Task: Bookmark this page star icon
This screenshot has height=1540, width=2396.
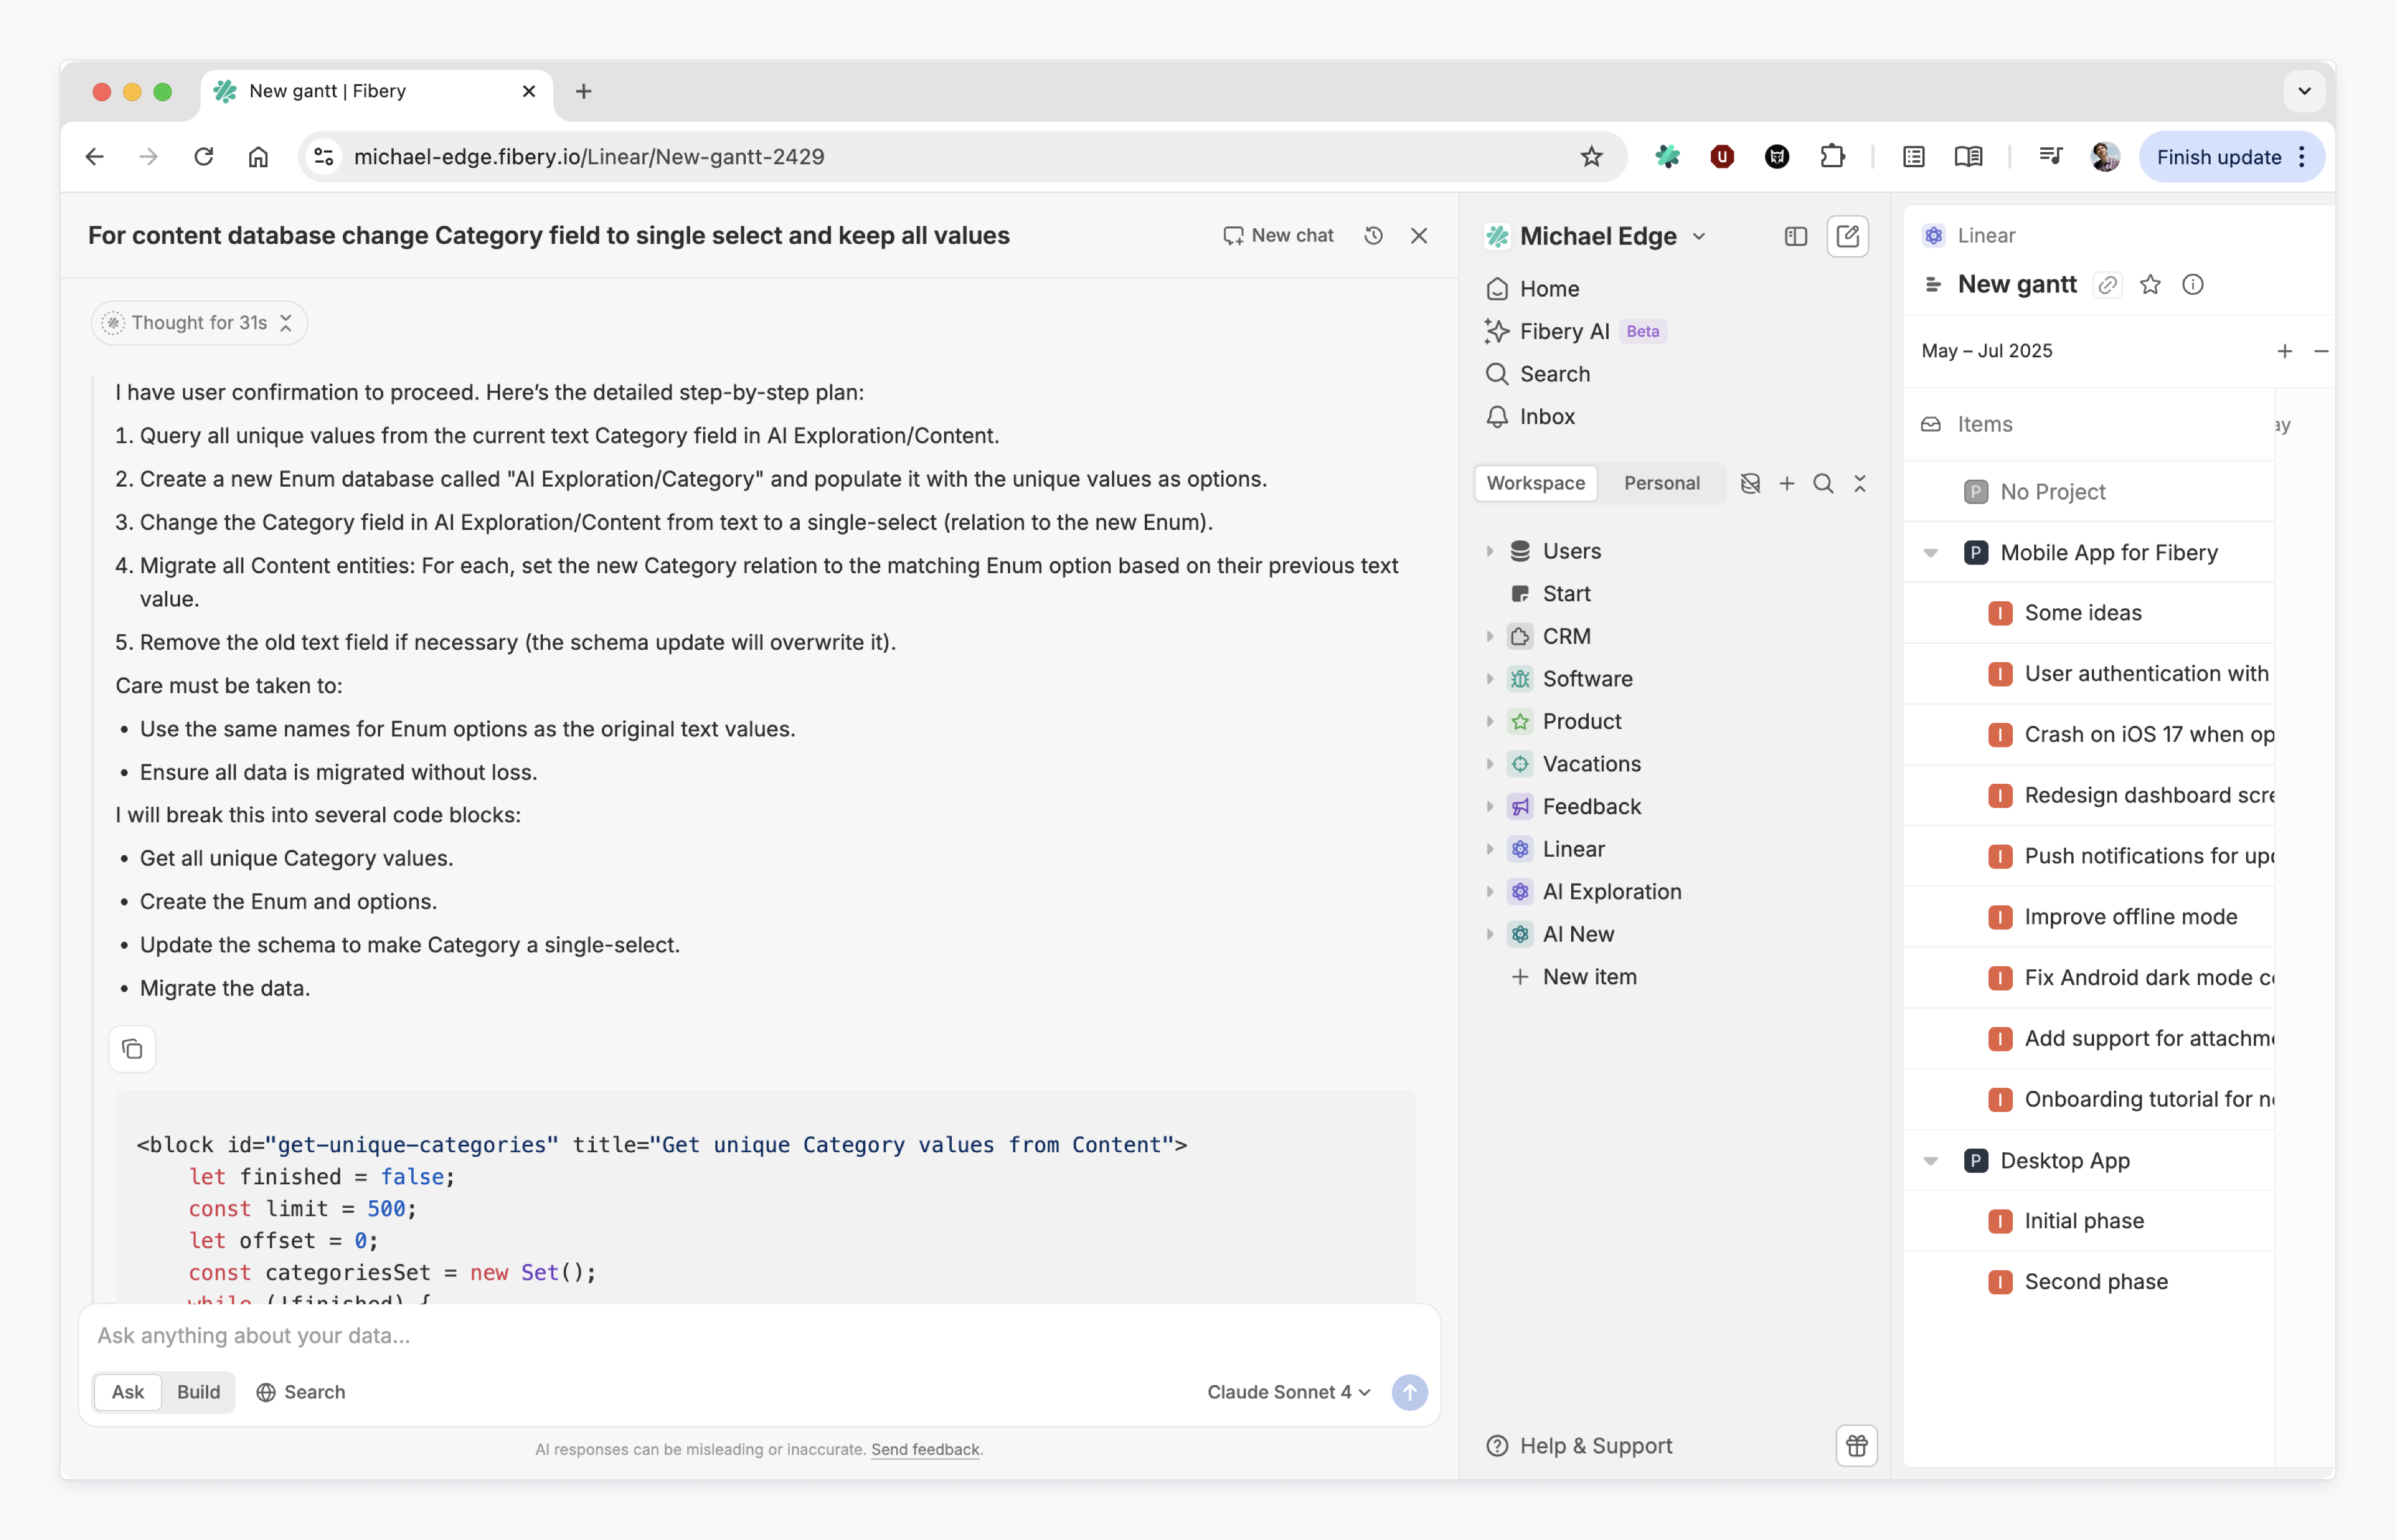Action: pos(1591,157)
